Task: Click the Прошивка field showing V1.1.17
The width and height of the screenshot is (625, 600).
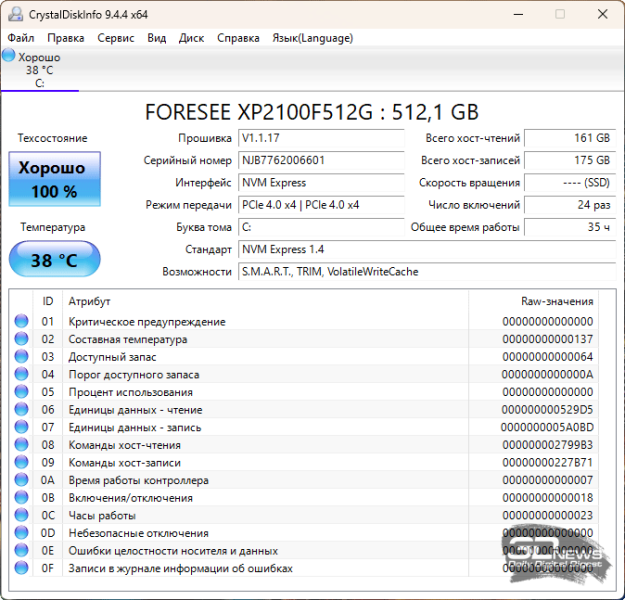Action: (x=320, y=138)
